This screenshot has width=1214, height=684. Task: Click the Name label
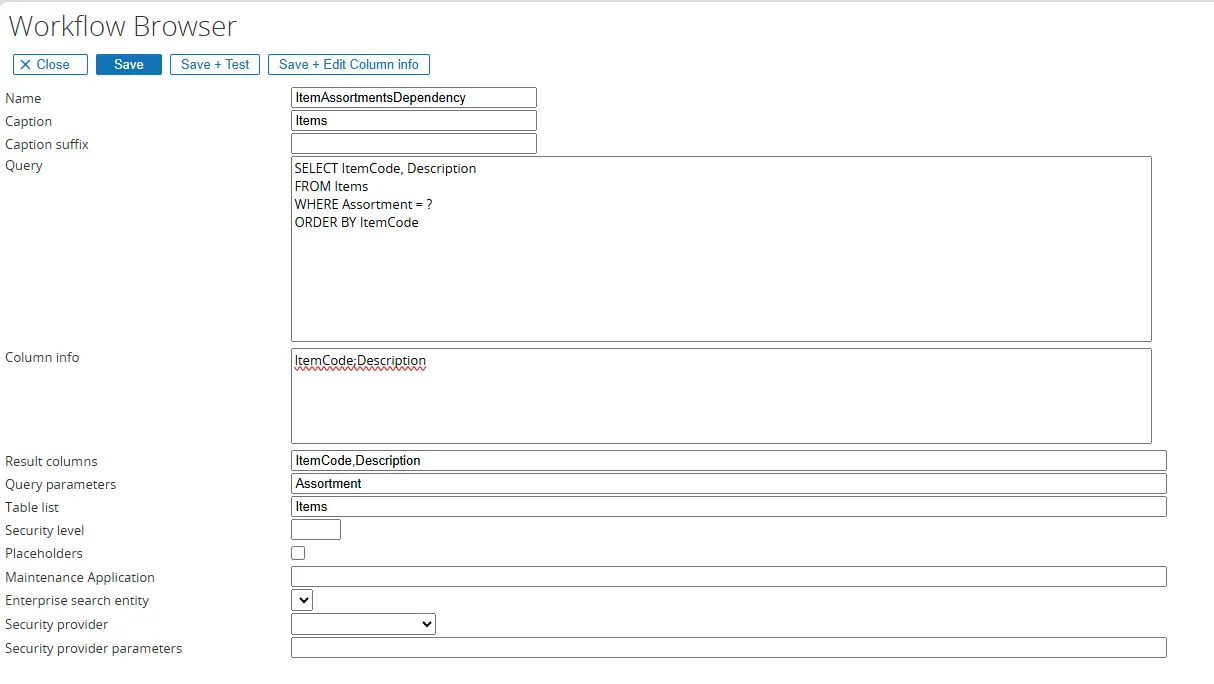coord(23,98)
